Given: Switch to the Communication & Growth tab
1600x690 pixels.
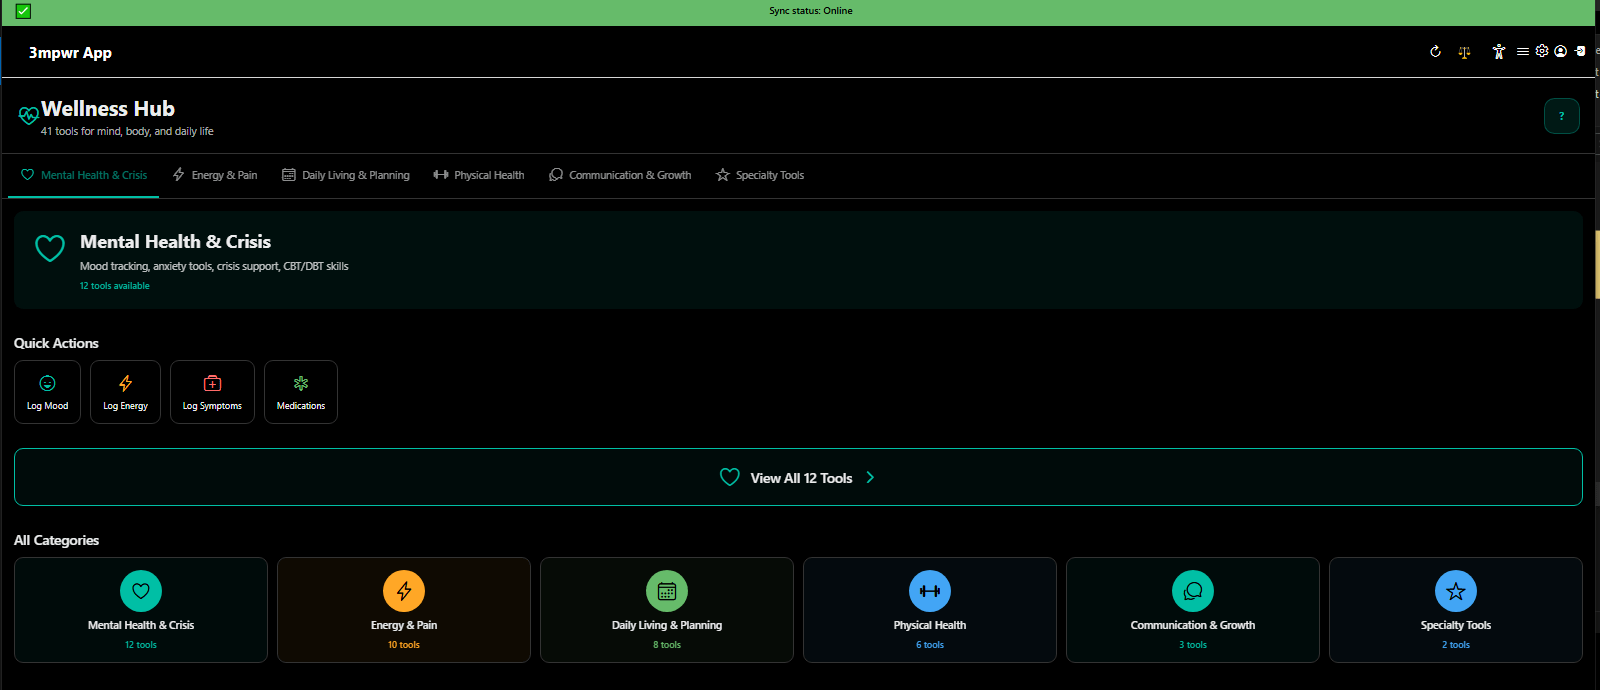Looking at the screenshot, I should 620,175.
